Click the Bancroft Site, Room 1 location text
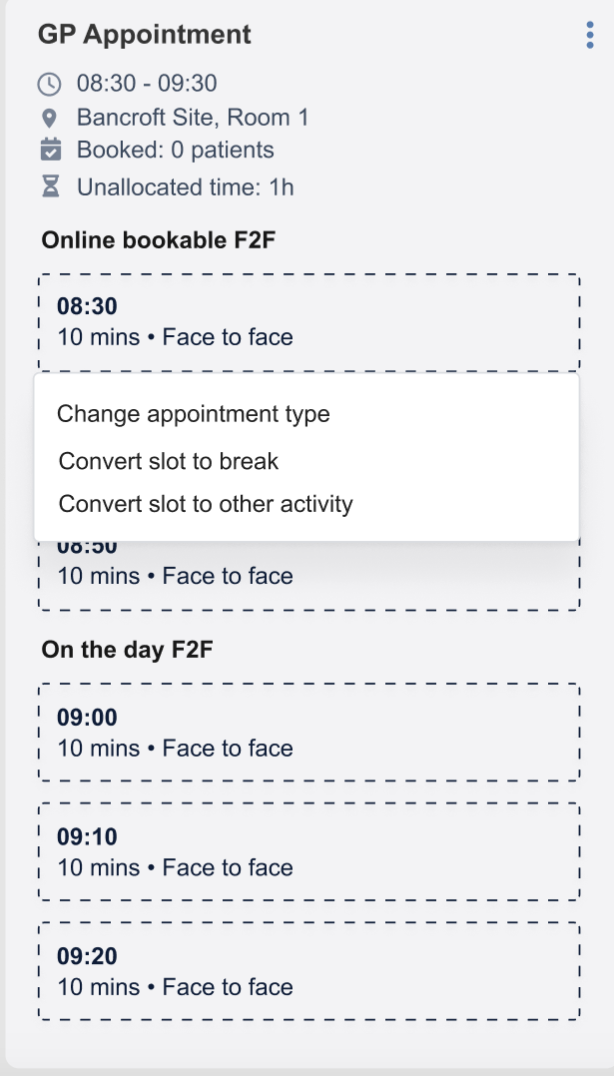614x1076 pixels. pos(192,117)
